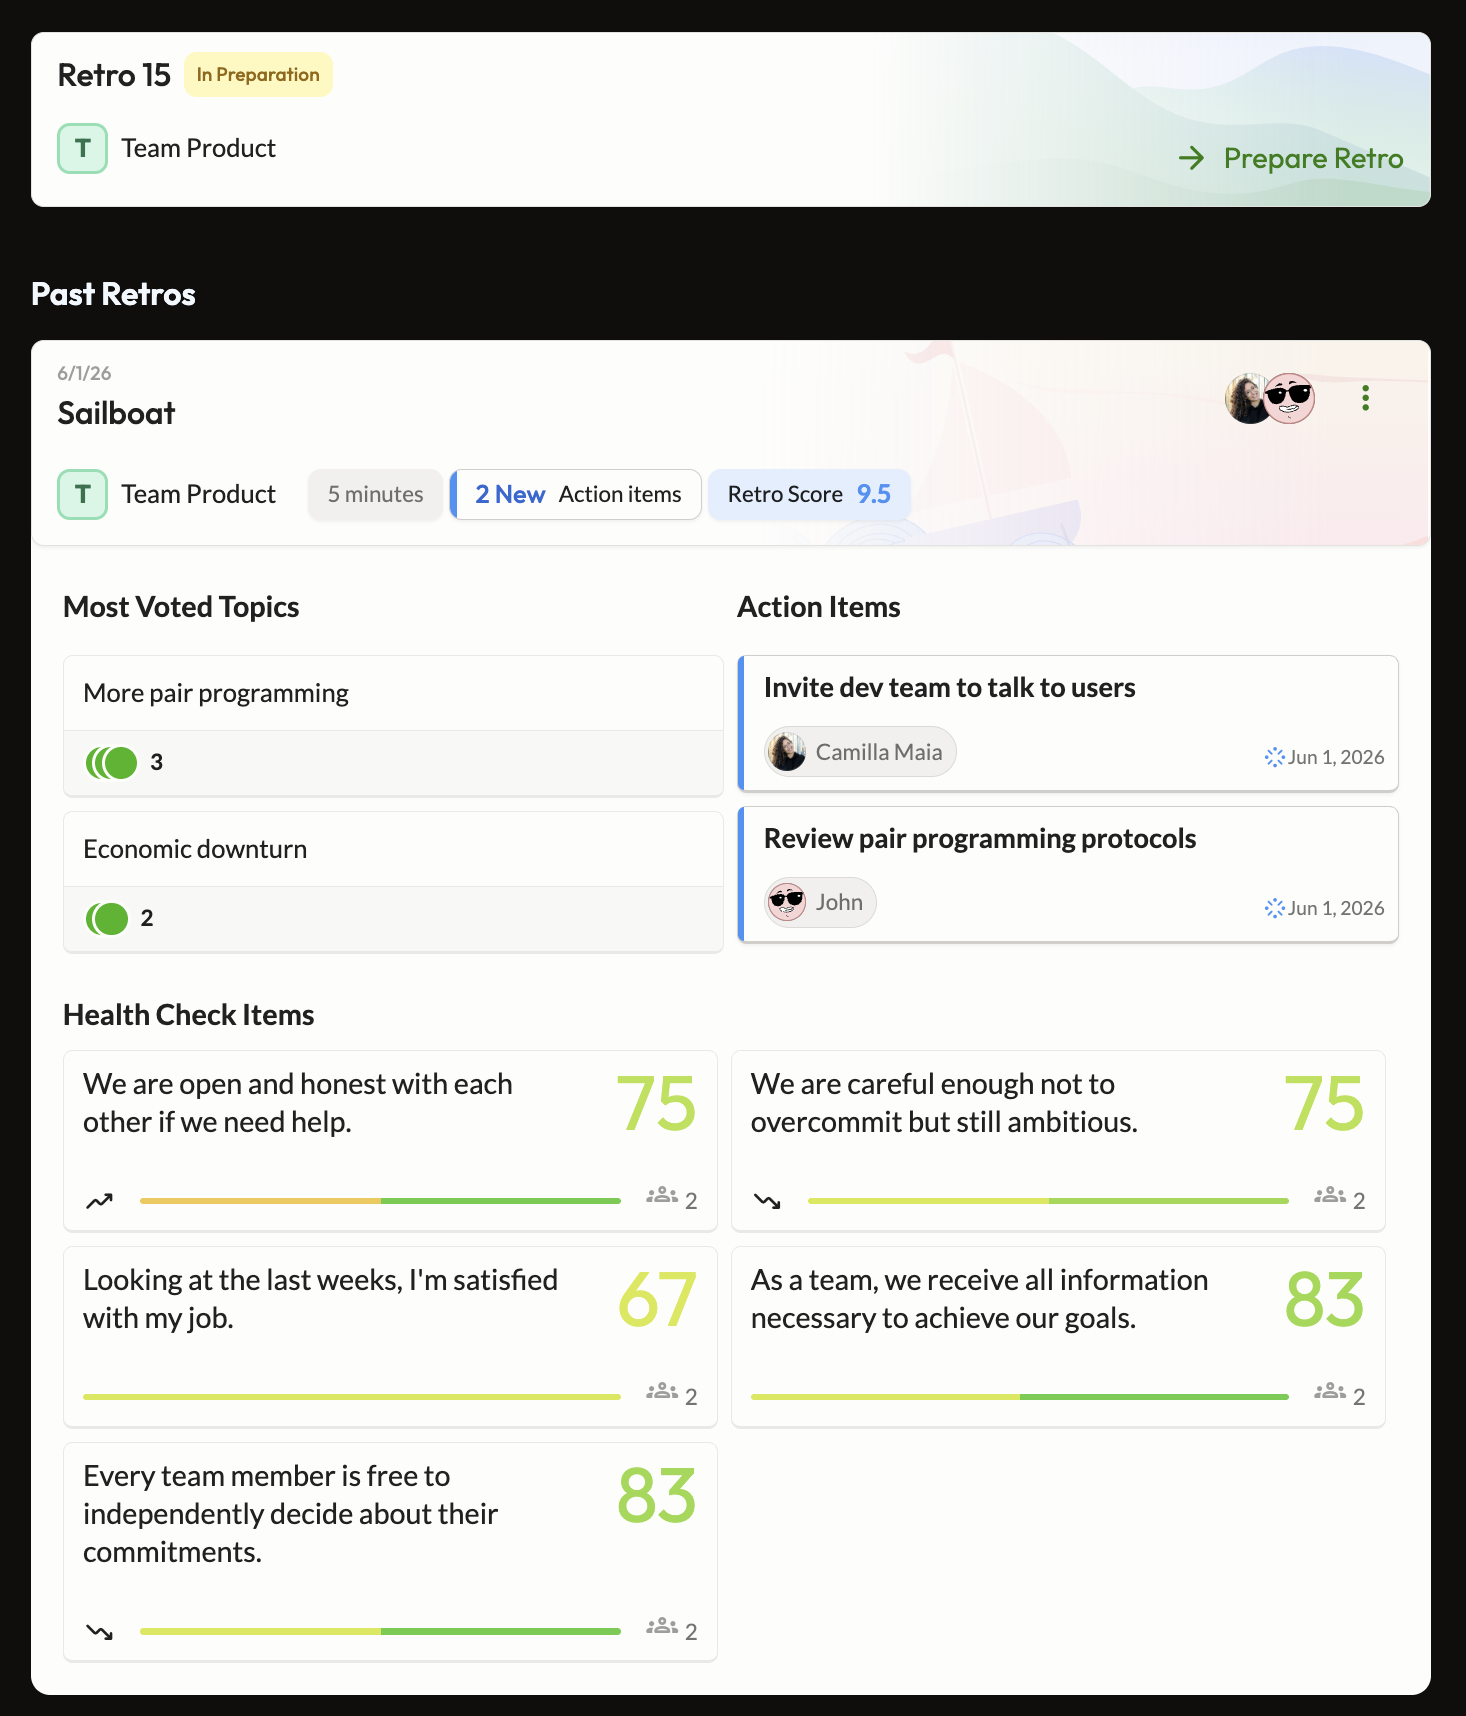Click the upward trend arrow on open and honest item
This screenshot has height=1716, width=1466.
(x=99, y=1201)
